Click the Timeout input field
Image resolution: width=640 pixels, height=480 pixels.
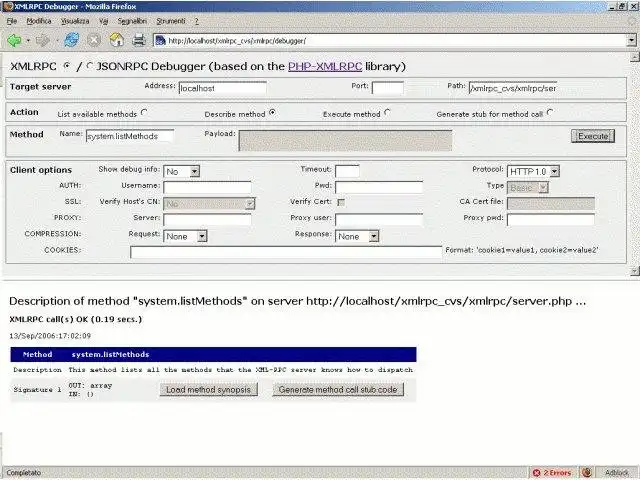point(347,171)
